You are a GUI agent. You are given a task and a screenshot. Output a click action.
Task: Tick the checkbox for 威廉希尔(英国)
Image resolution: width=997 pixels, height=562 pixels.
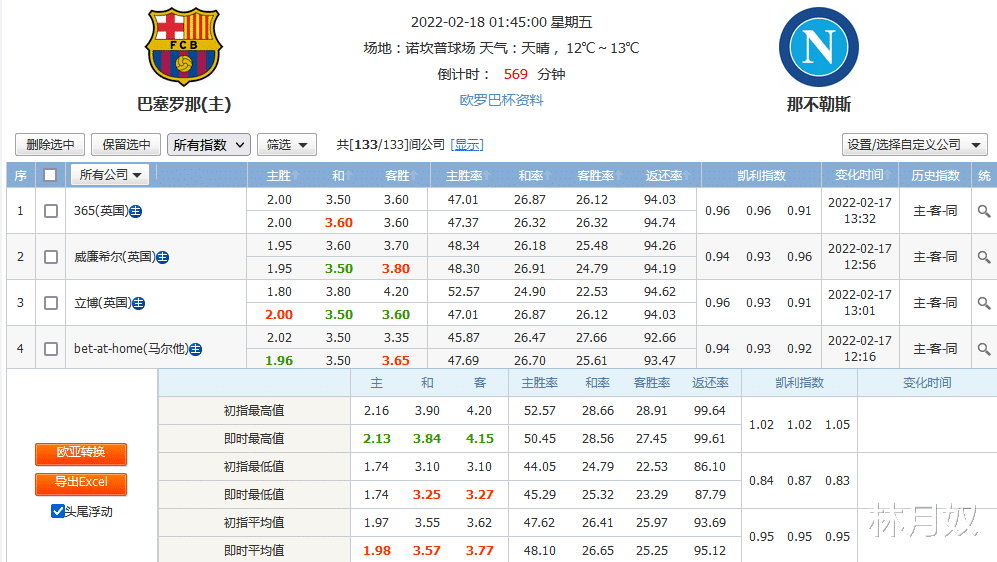coord(51,257)
